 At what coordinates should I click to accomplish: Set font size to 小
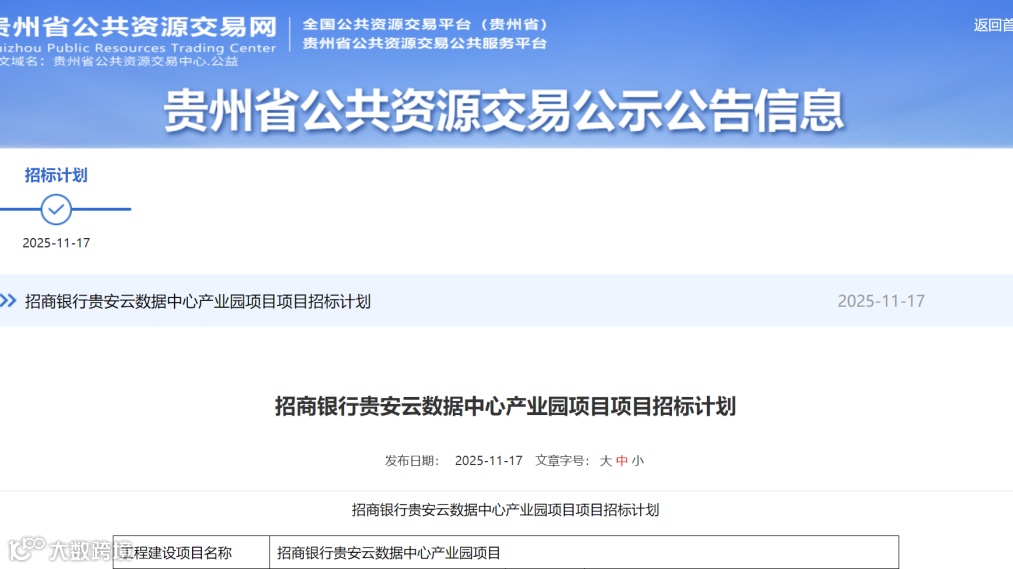pyautogui.click(x=638, y=460)
